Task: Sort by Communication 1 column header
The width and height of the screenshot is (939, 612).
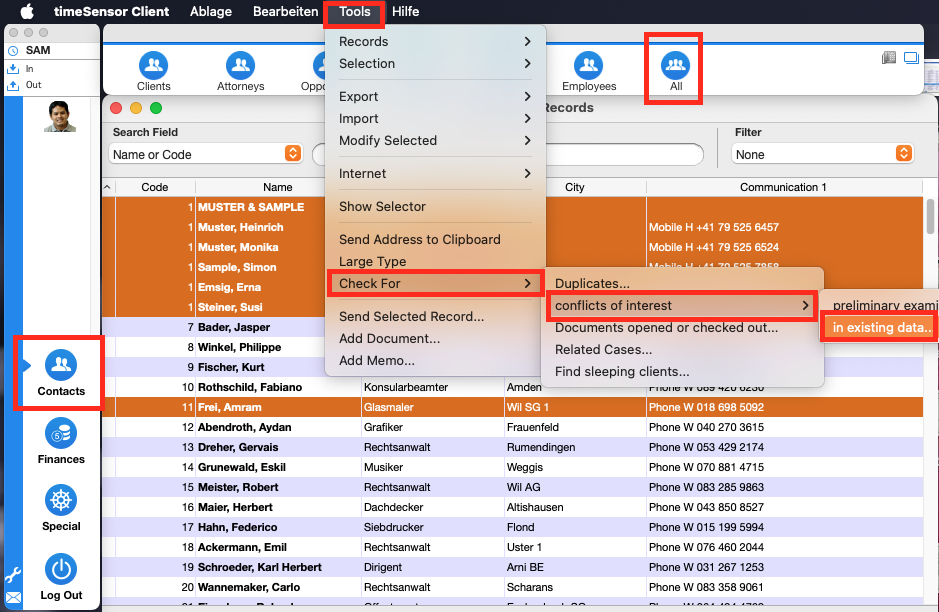Action: pyautogui.click(x=783, y=187)
